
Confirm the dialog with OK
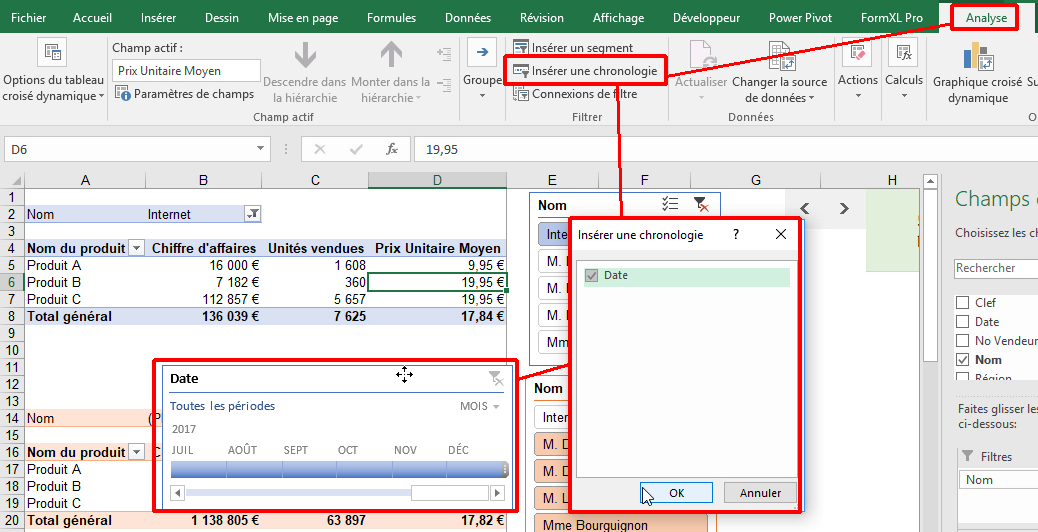[676, 493]
